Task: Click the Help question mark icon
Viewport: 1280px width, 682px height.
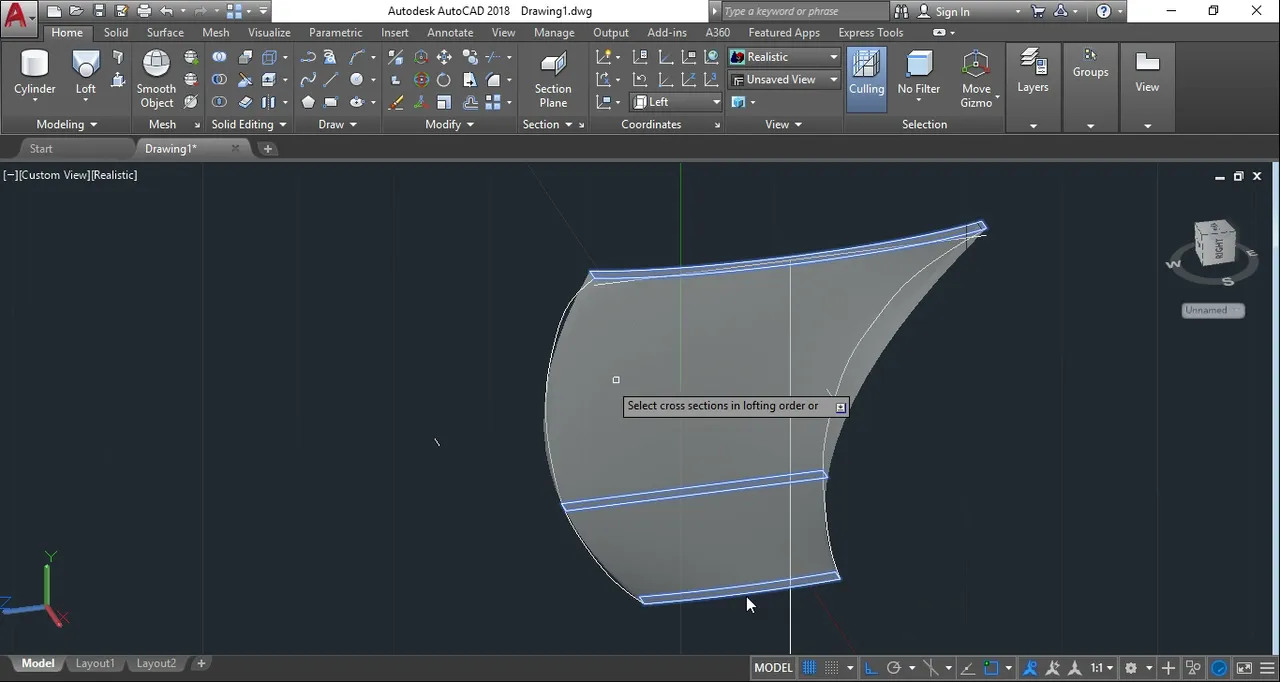Action: [x=1104, y=11]
